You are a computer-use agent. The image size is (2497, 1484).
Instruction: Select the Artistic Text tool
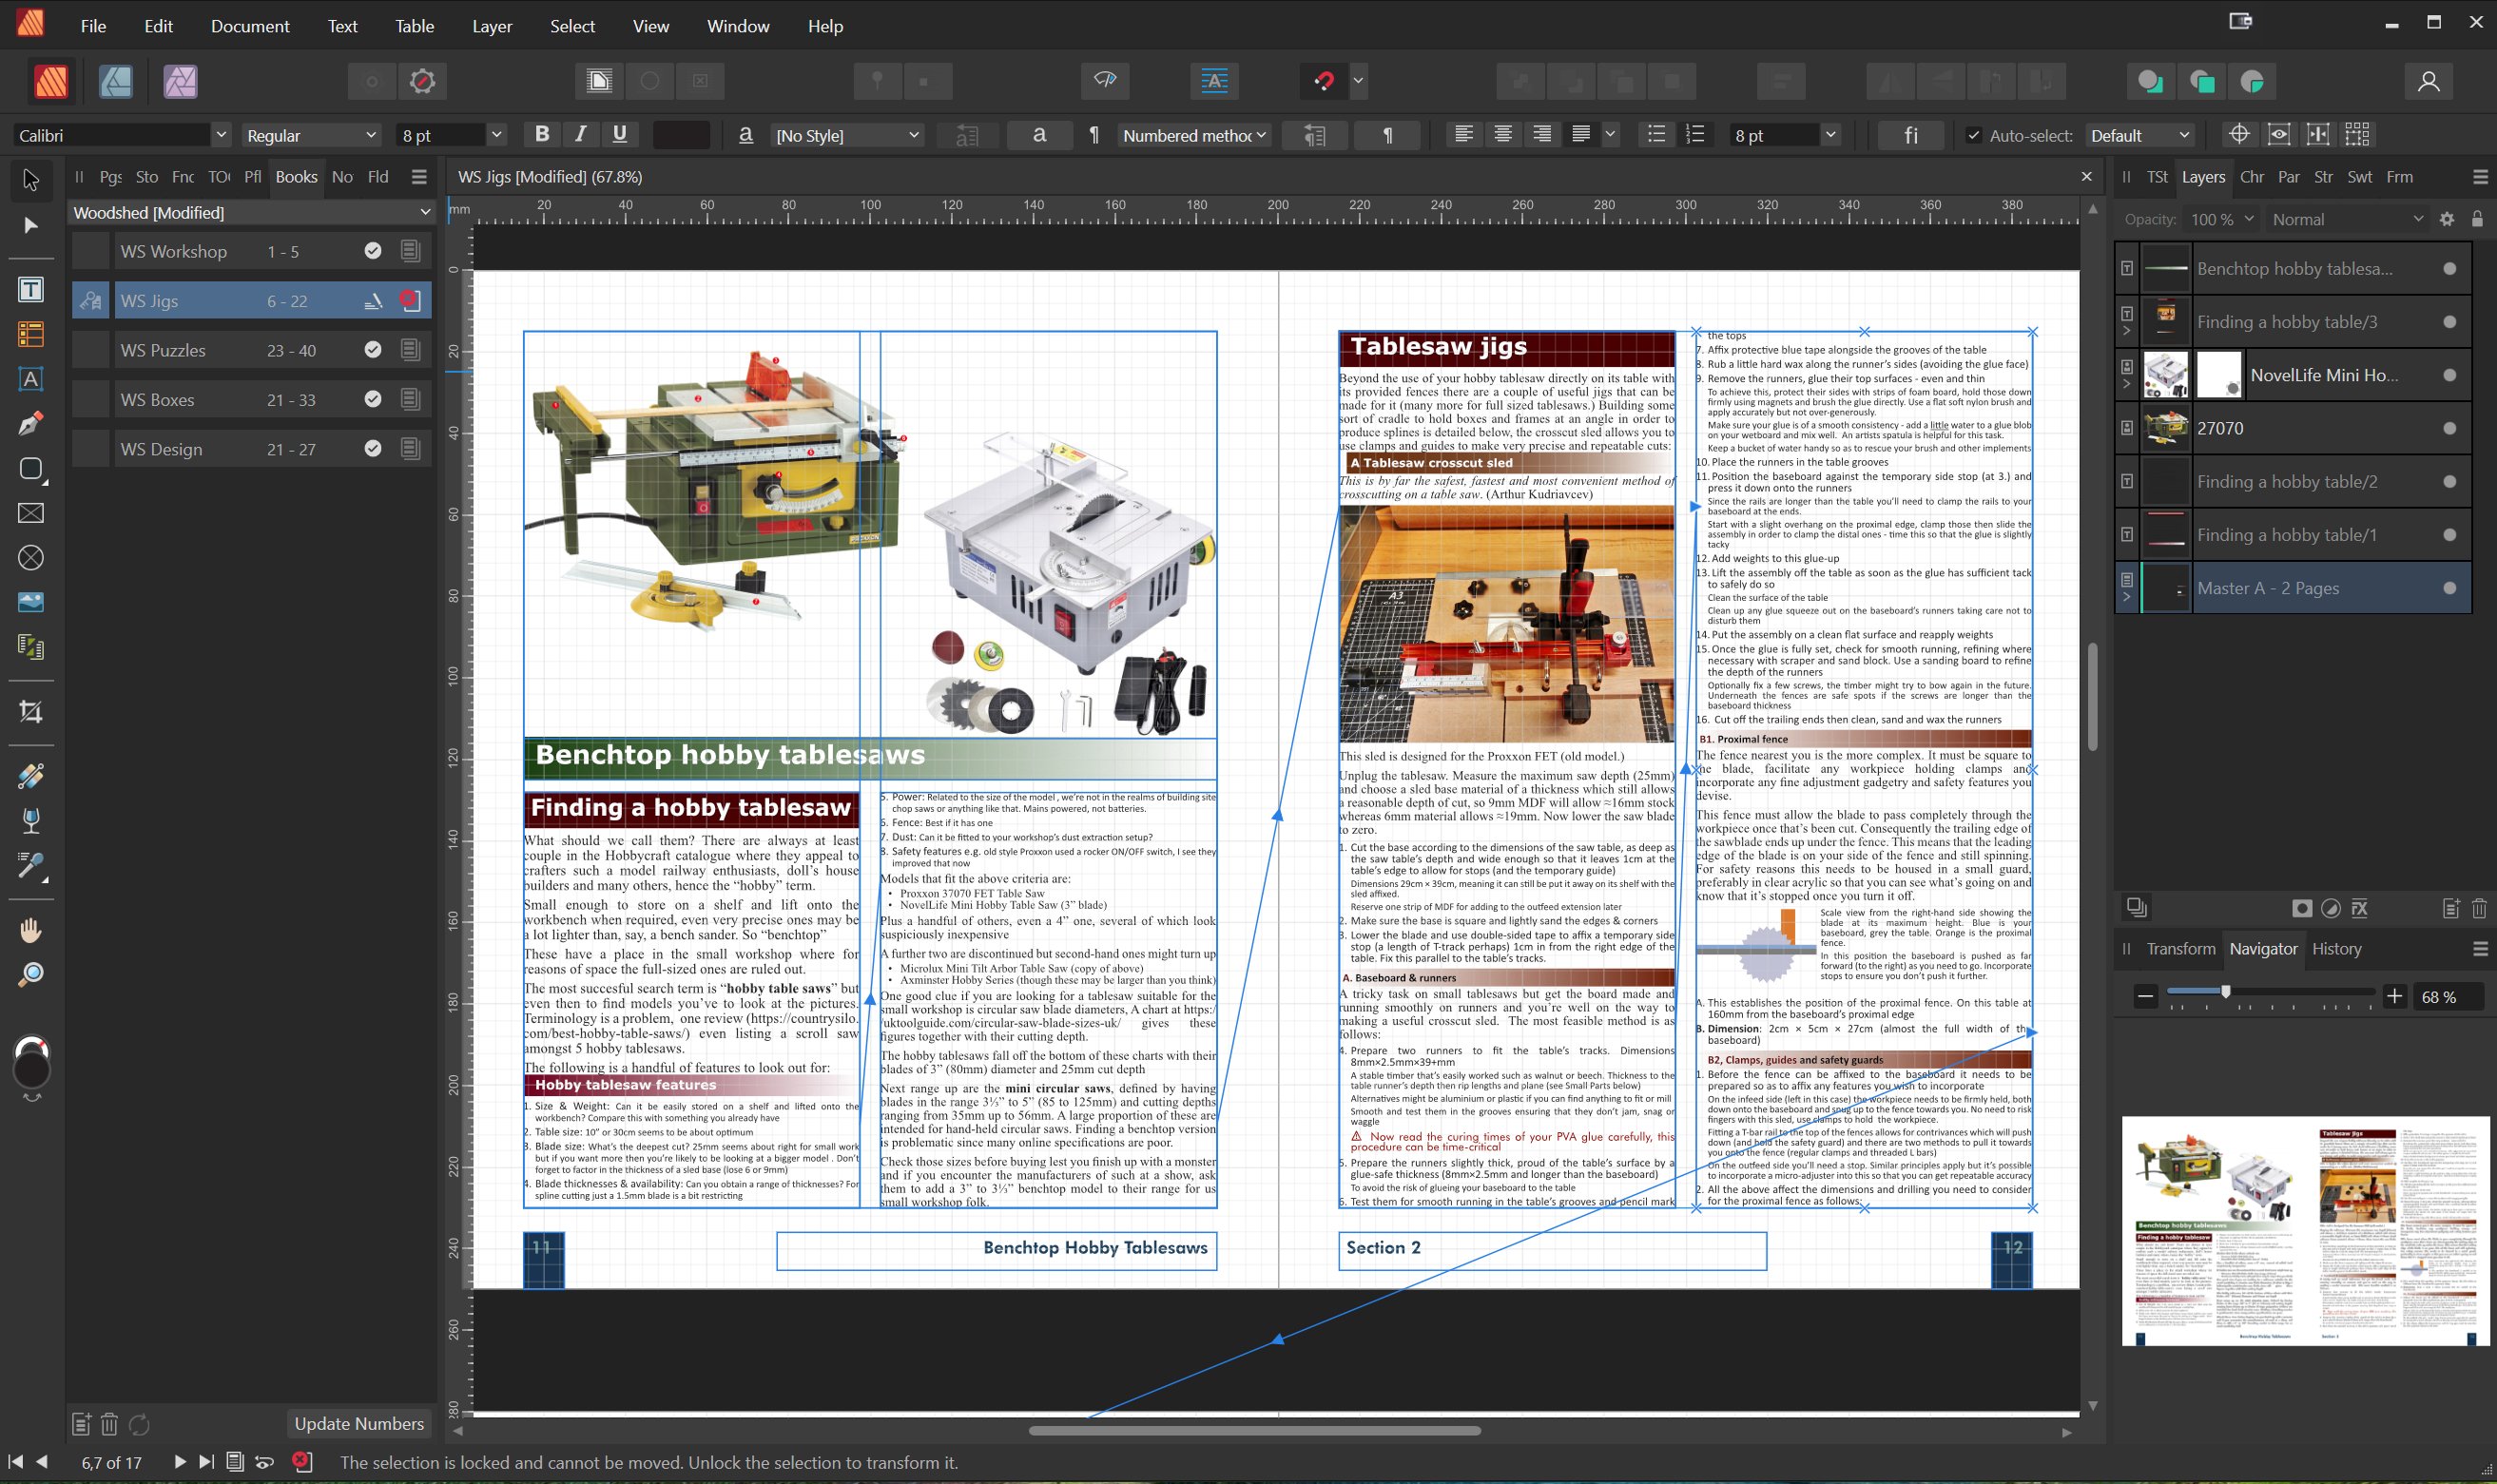point(31,379)
